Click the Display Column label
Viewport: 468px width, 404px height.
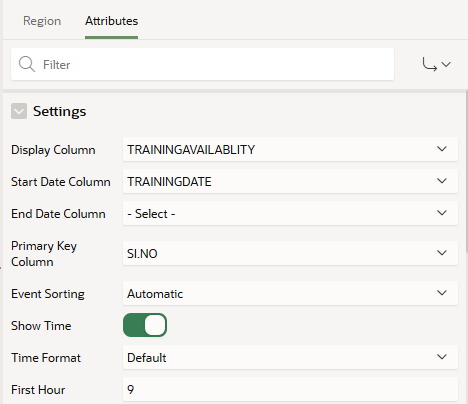[x=53, y=150]
